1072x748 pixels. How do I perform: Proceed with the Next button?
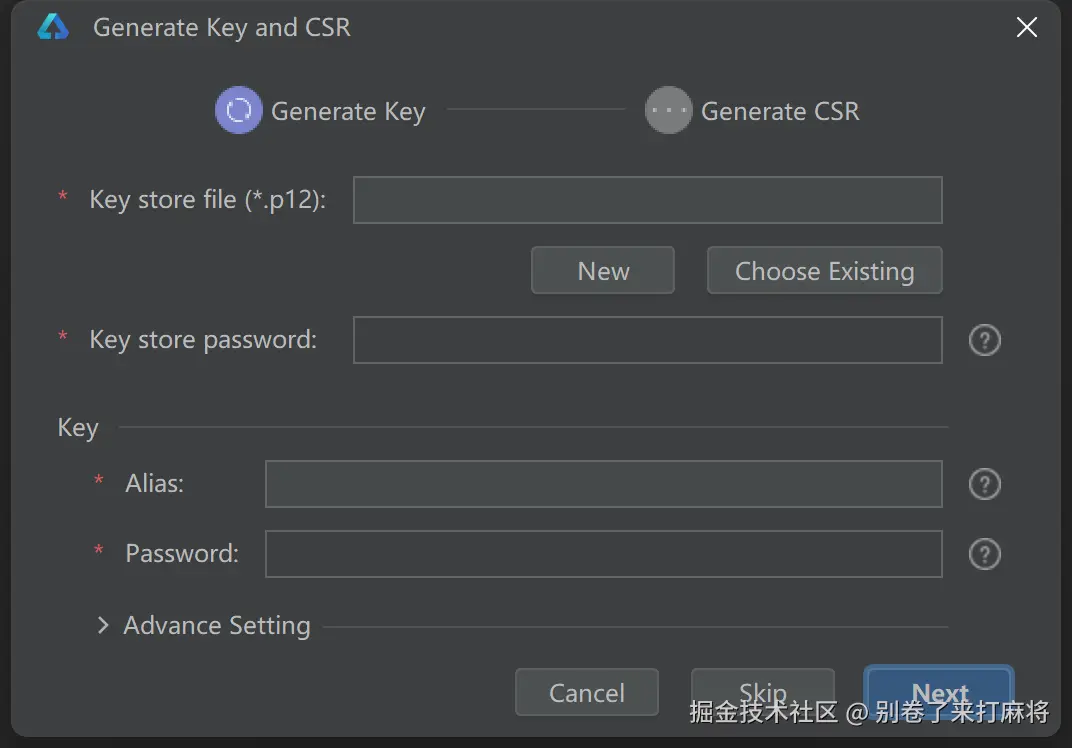[x=939, y=692]
